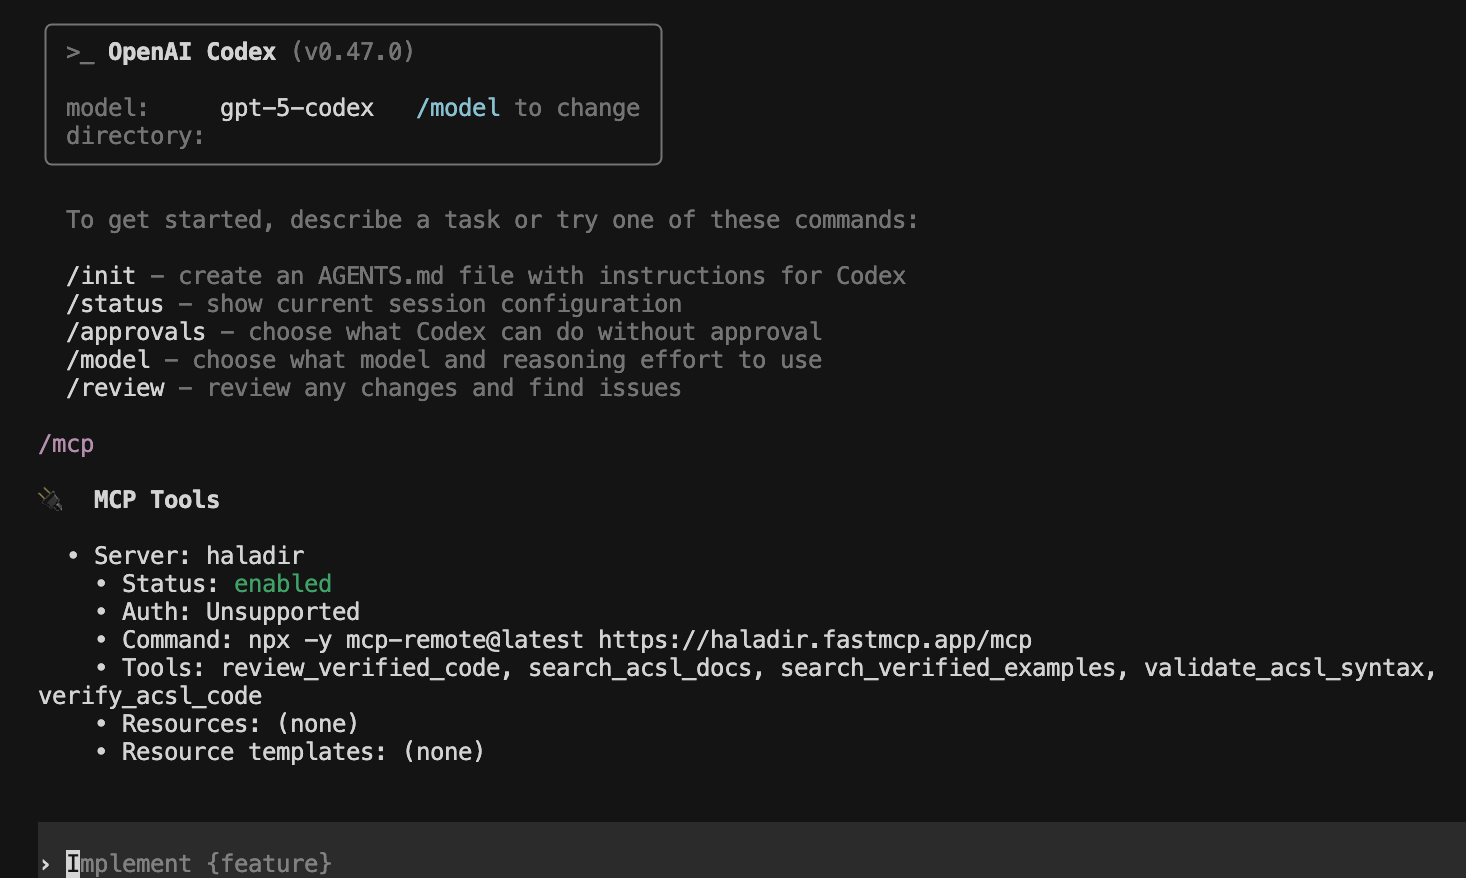Click the green "enabled" status text
The height and width of the screenshot is (878, 1466).
pos(283,584)
